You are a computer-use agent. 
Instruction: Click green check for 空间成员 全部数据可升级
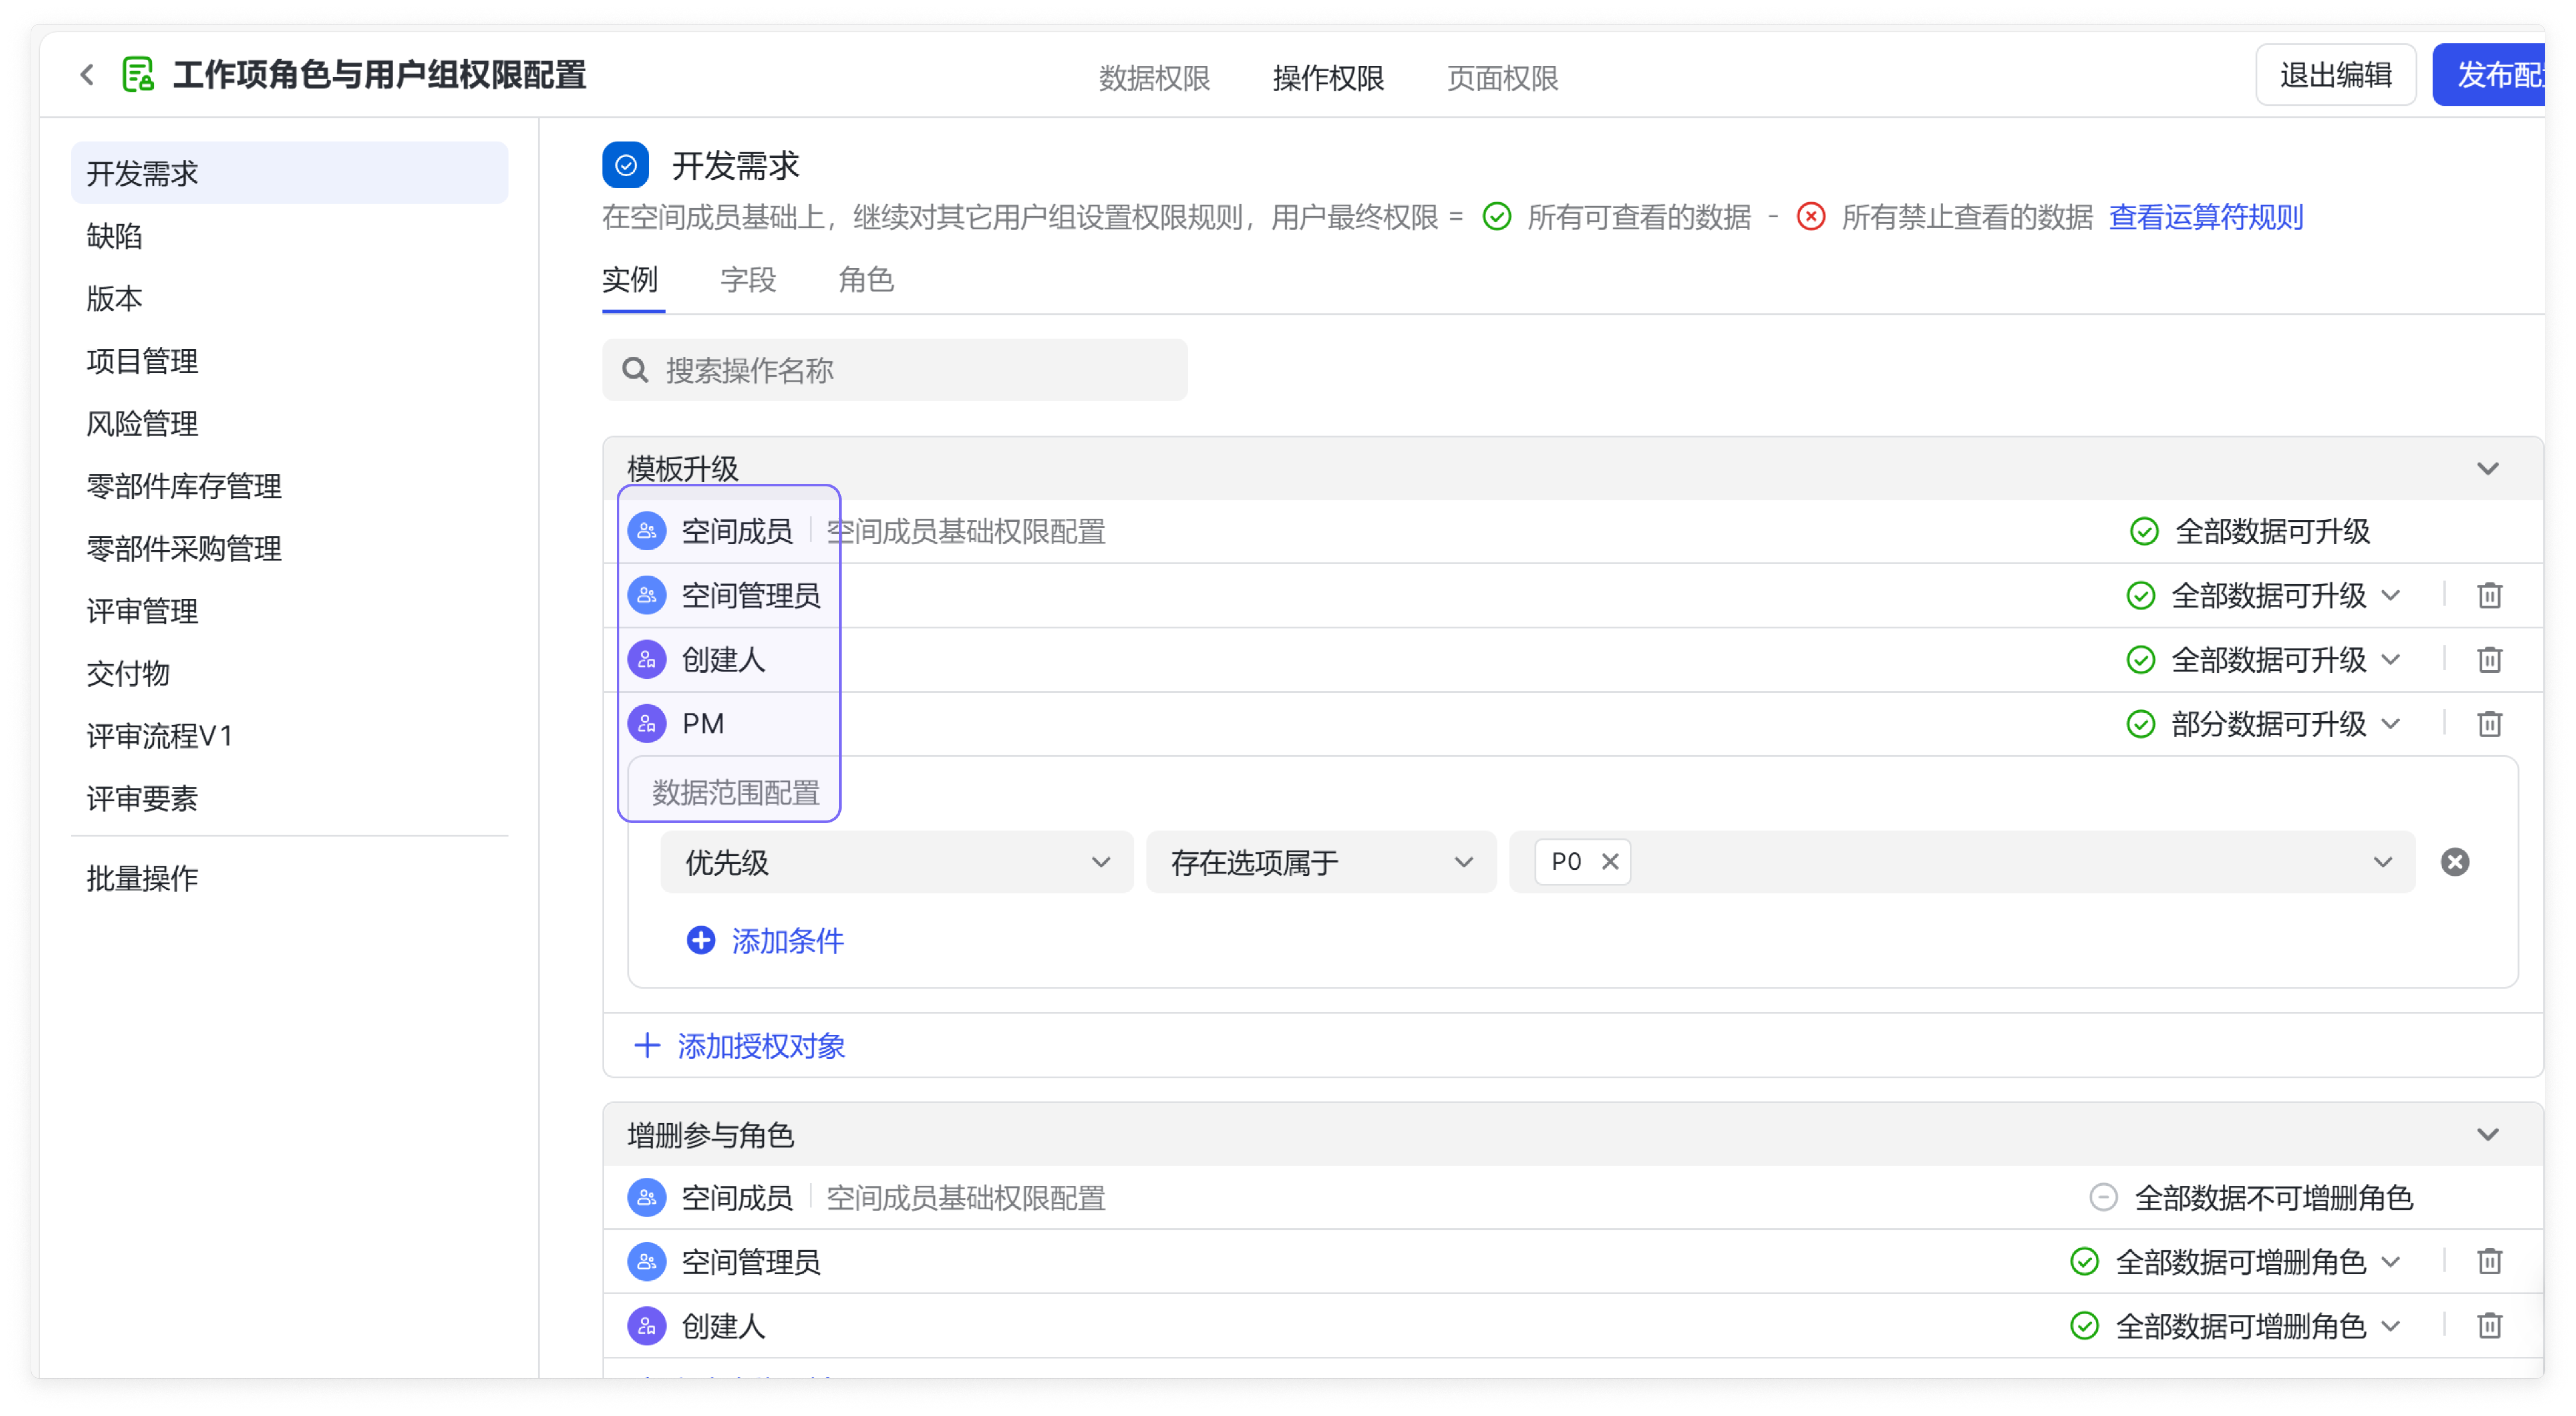[2144, 531]
